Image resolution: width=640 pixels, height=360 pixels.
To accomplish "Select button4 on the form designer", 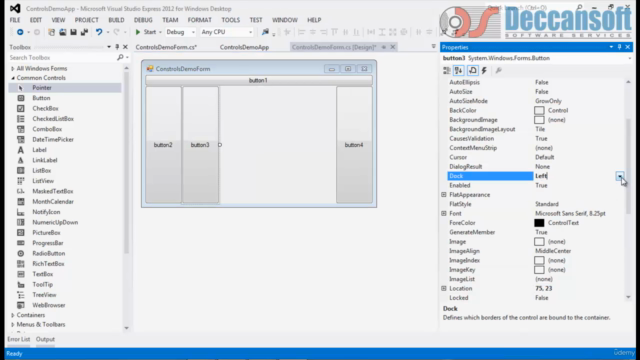I will pos(354,144).
